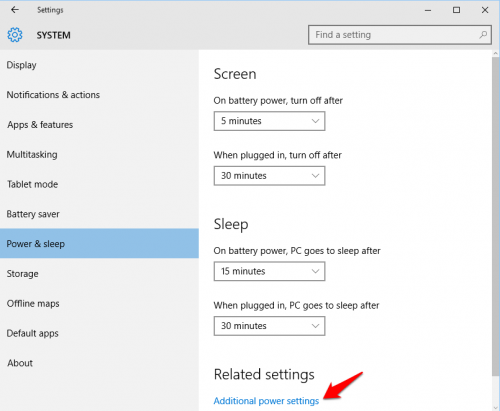500x411 pixels.
Task: Select Battery saver in sidebar
Action: pos(99,214)
